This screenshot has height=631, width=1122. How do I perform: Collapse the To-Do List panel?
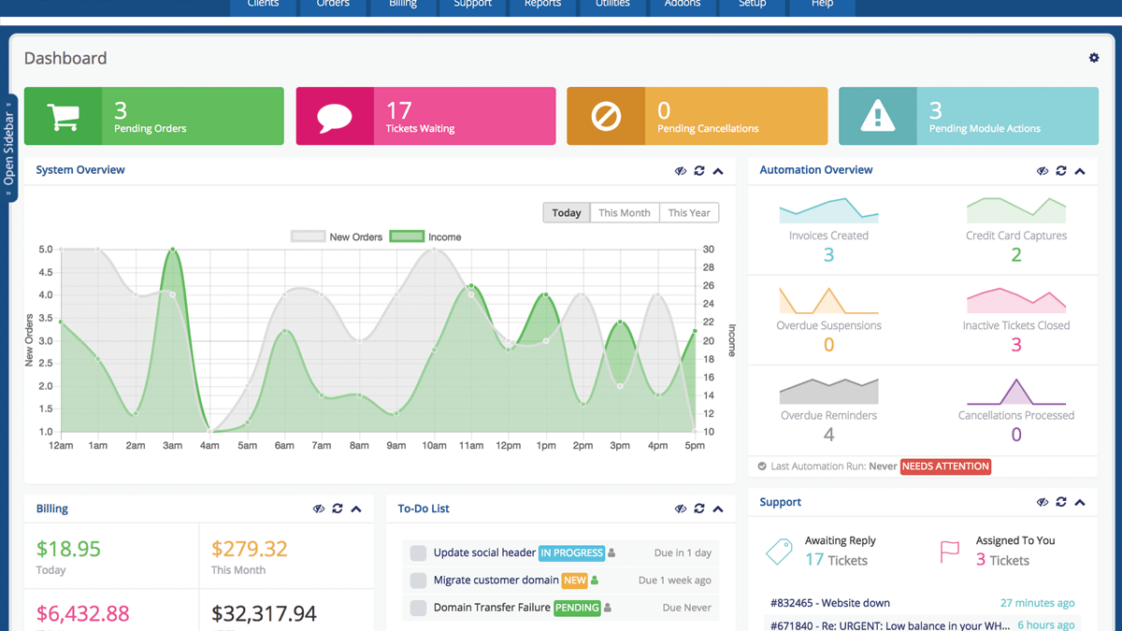[x=717, y=508]
